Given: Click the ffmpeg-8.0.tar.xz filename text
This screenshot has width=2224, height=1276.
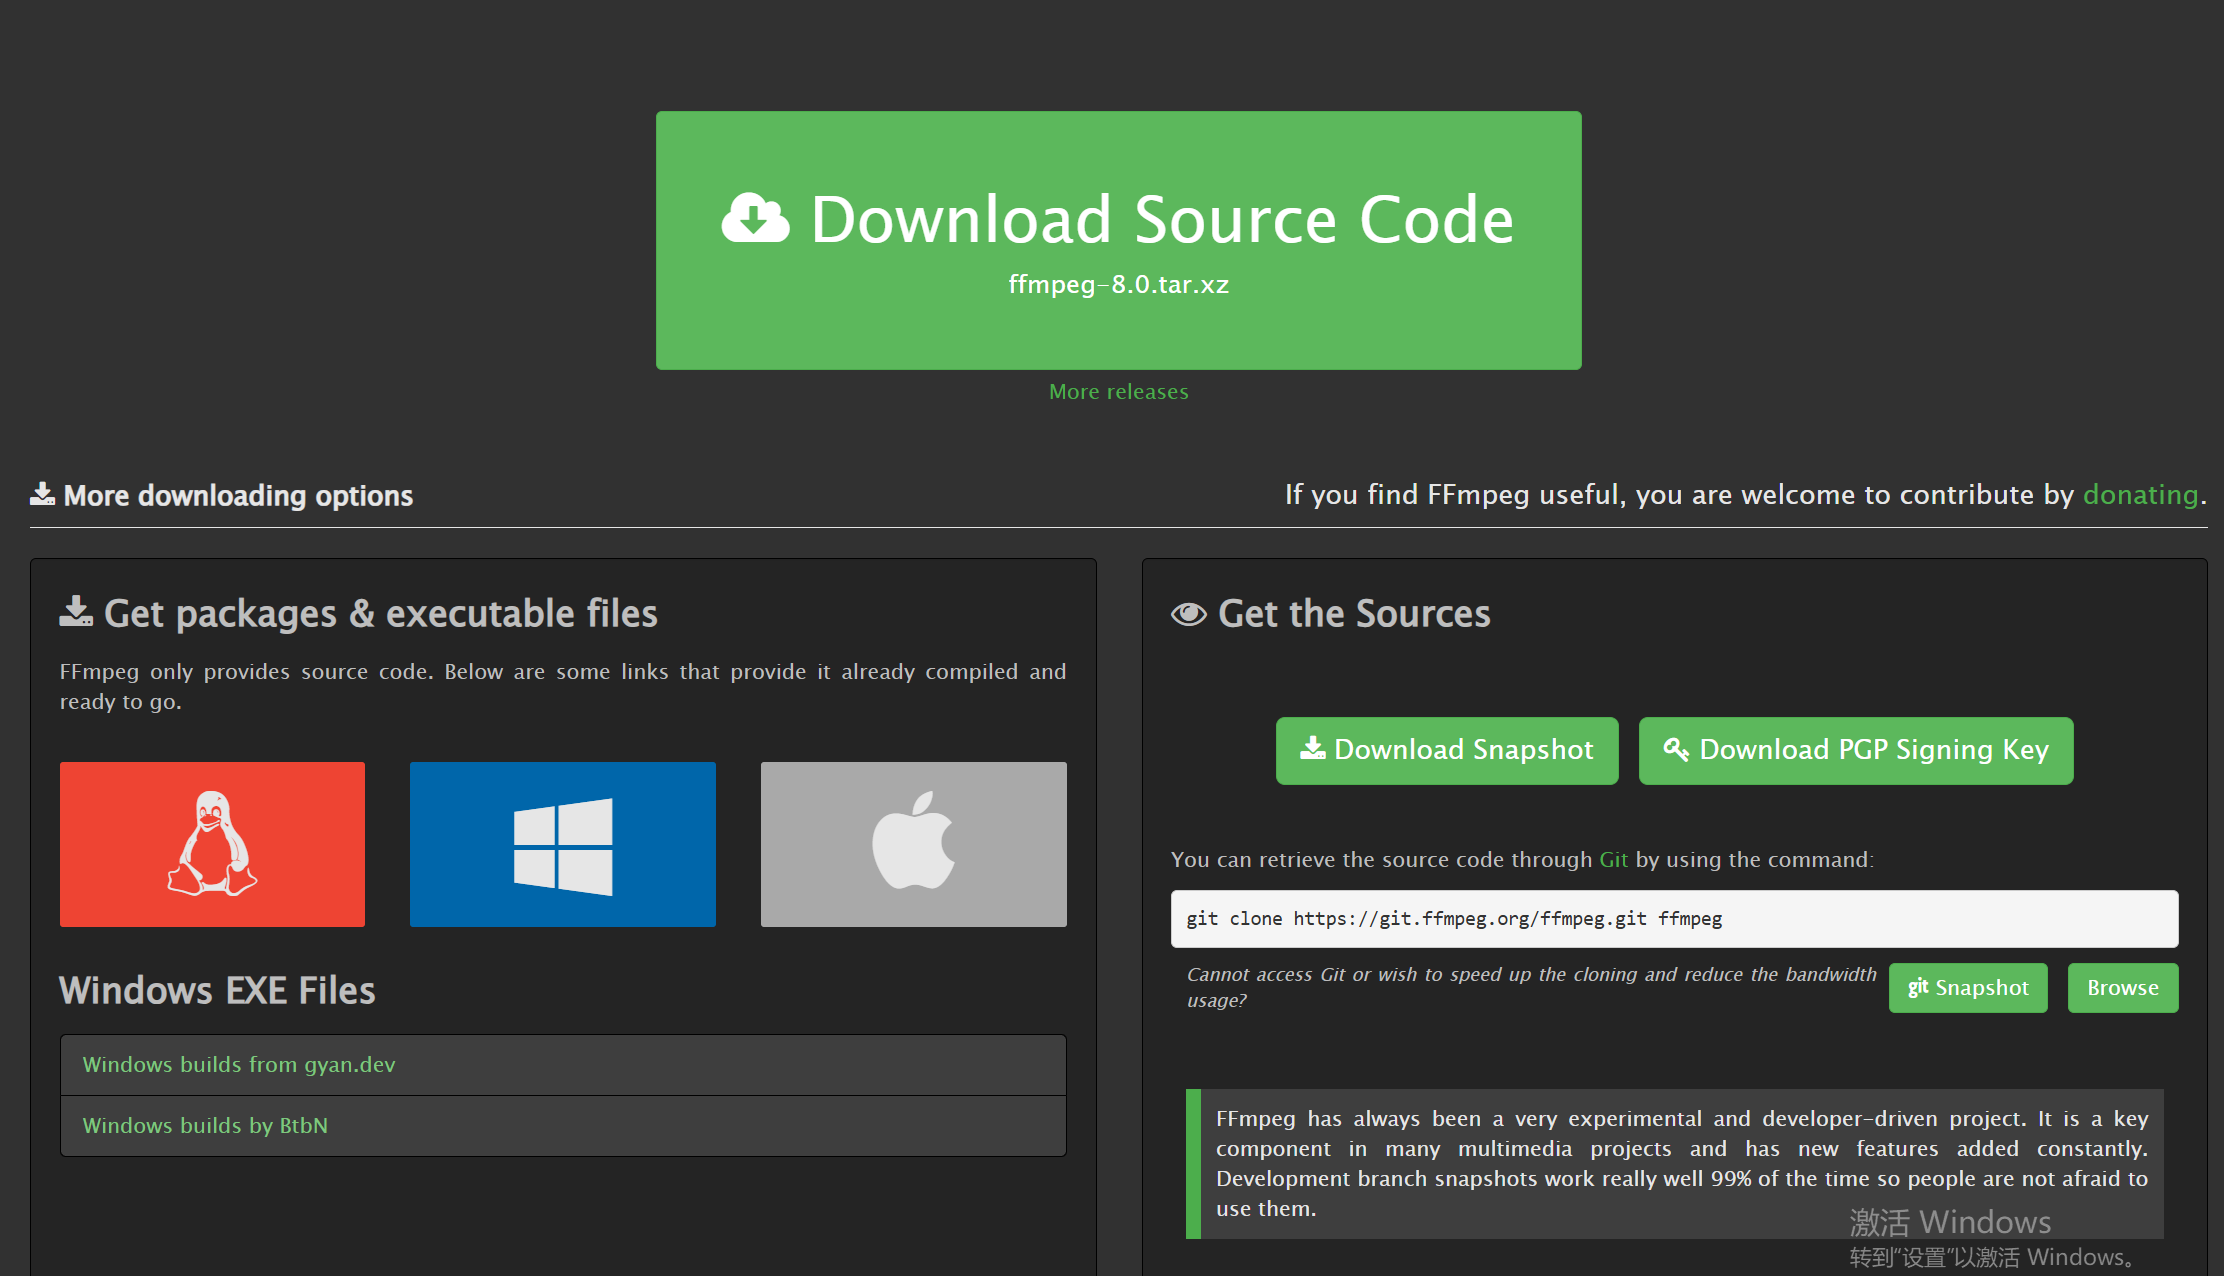Looking at the screenshot, I should (1118, 285).
